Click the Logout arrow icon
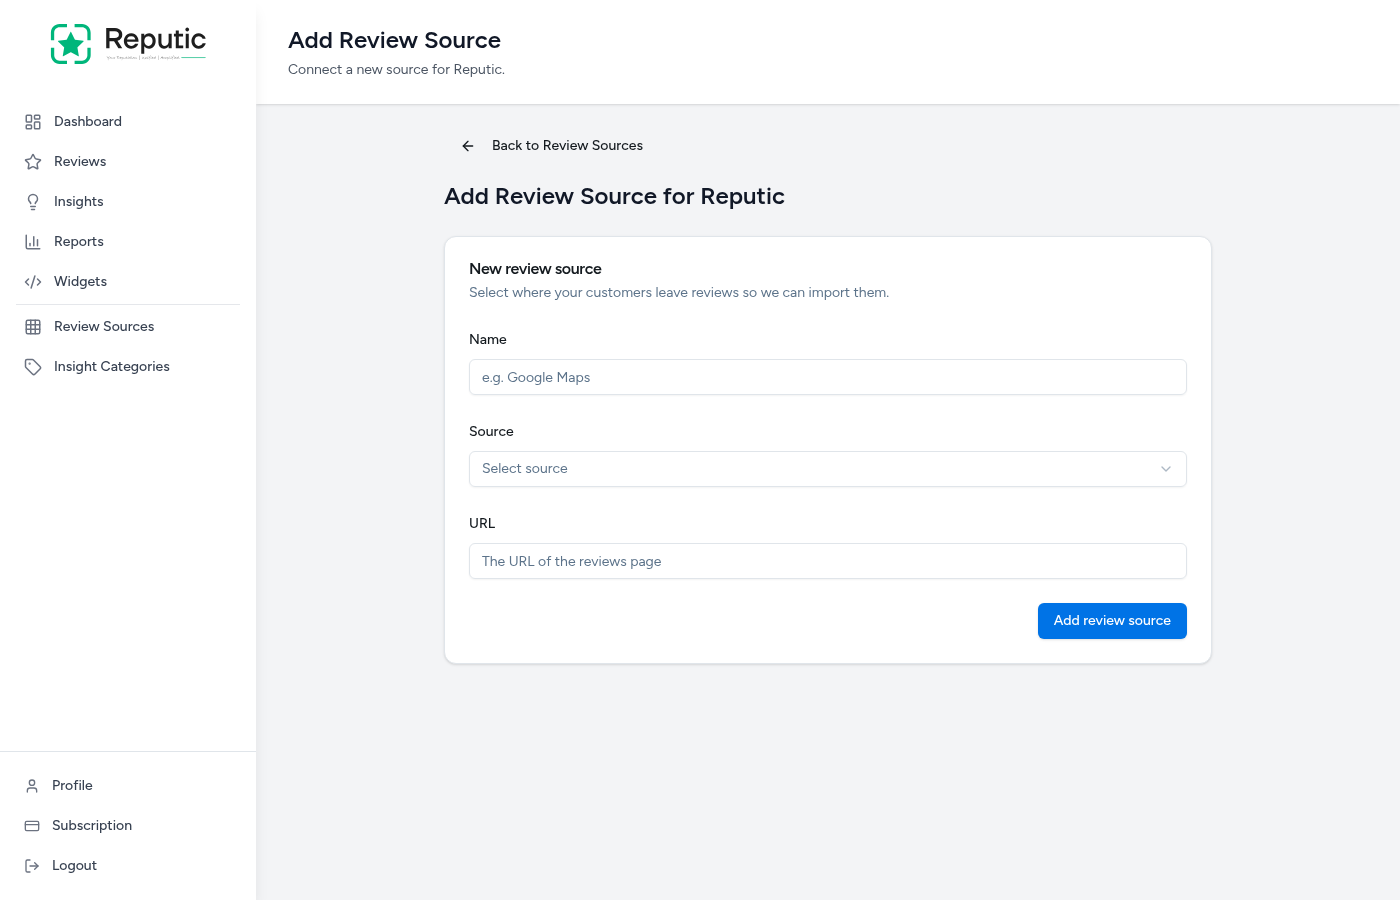1400x900 pixels. (x=33, y=865)
